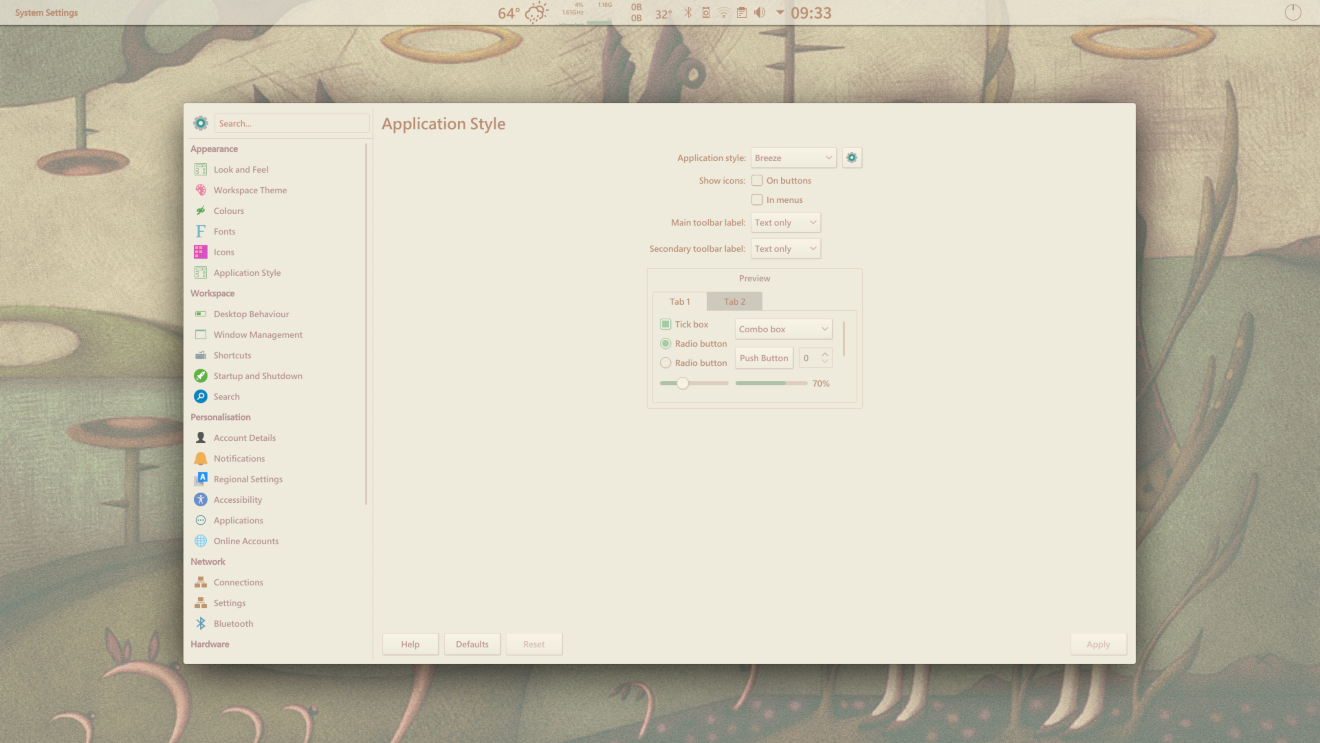Open Account Details settings
The height and width of the screenshot is (743, 1320).
click(x=277, y=438)
